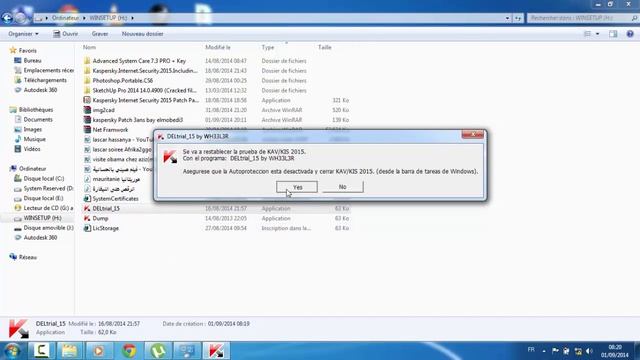
Task: Refresh the folder via address bar button
Action: 518,18
